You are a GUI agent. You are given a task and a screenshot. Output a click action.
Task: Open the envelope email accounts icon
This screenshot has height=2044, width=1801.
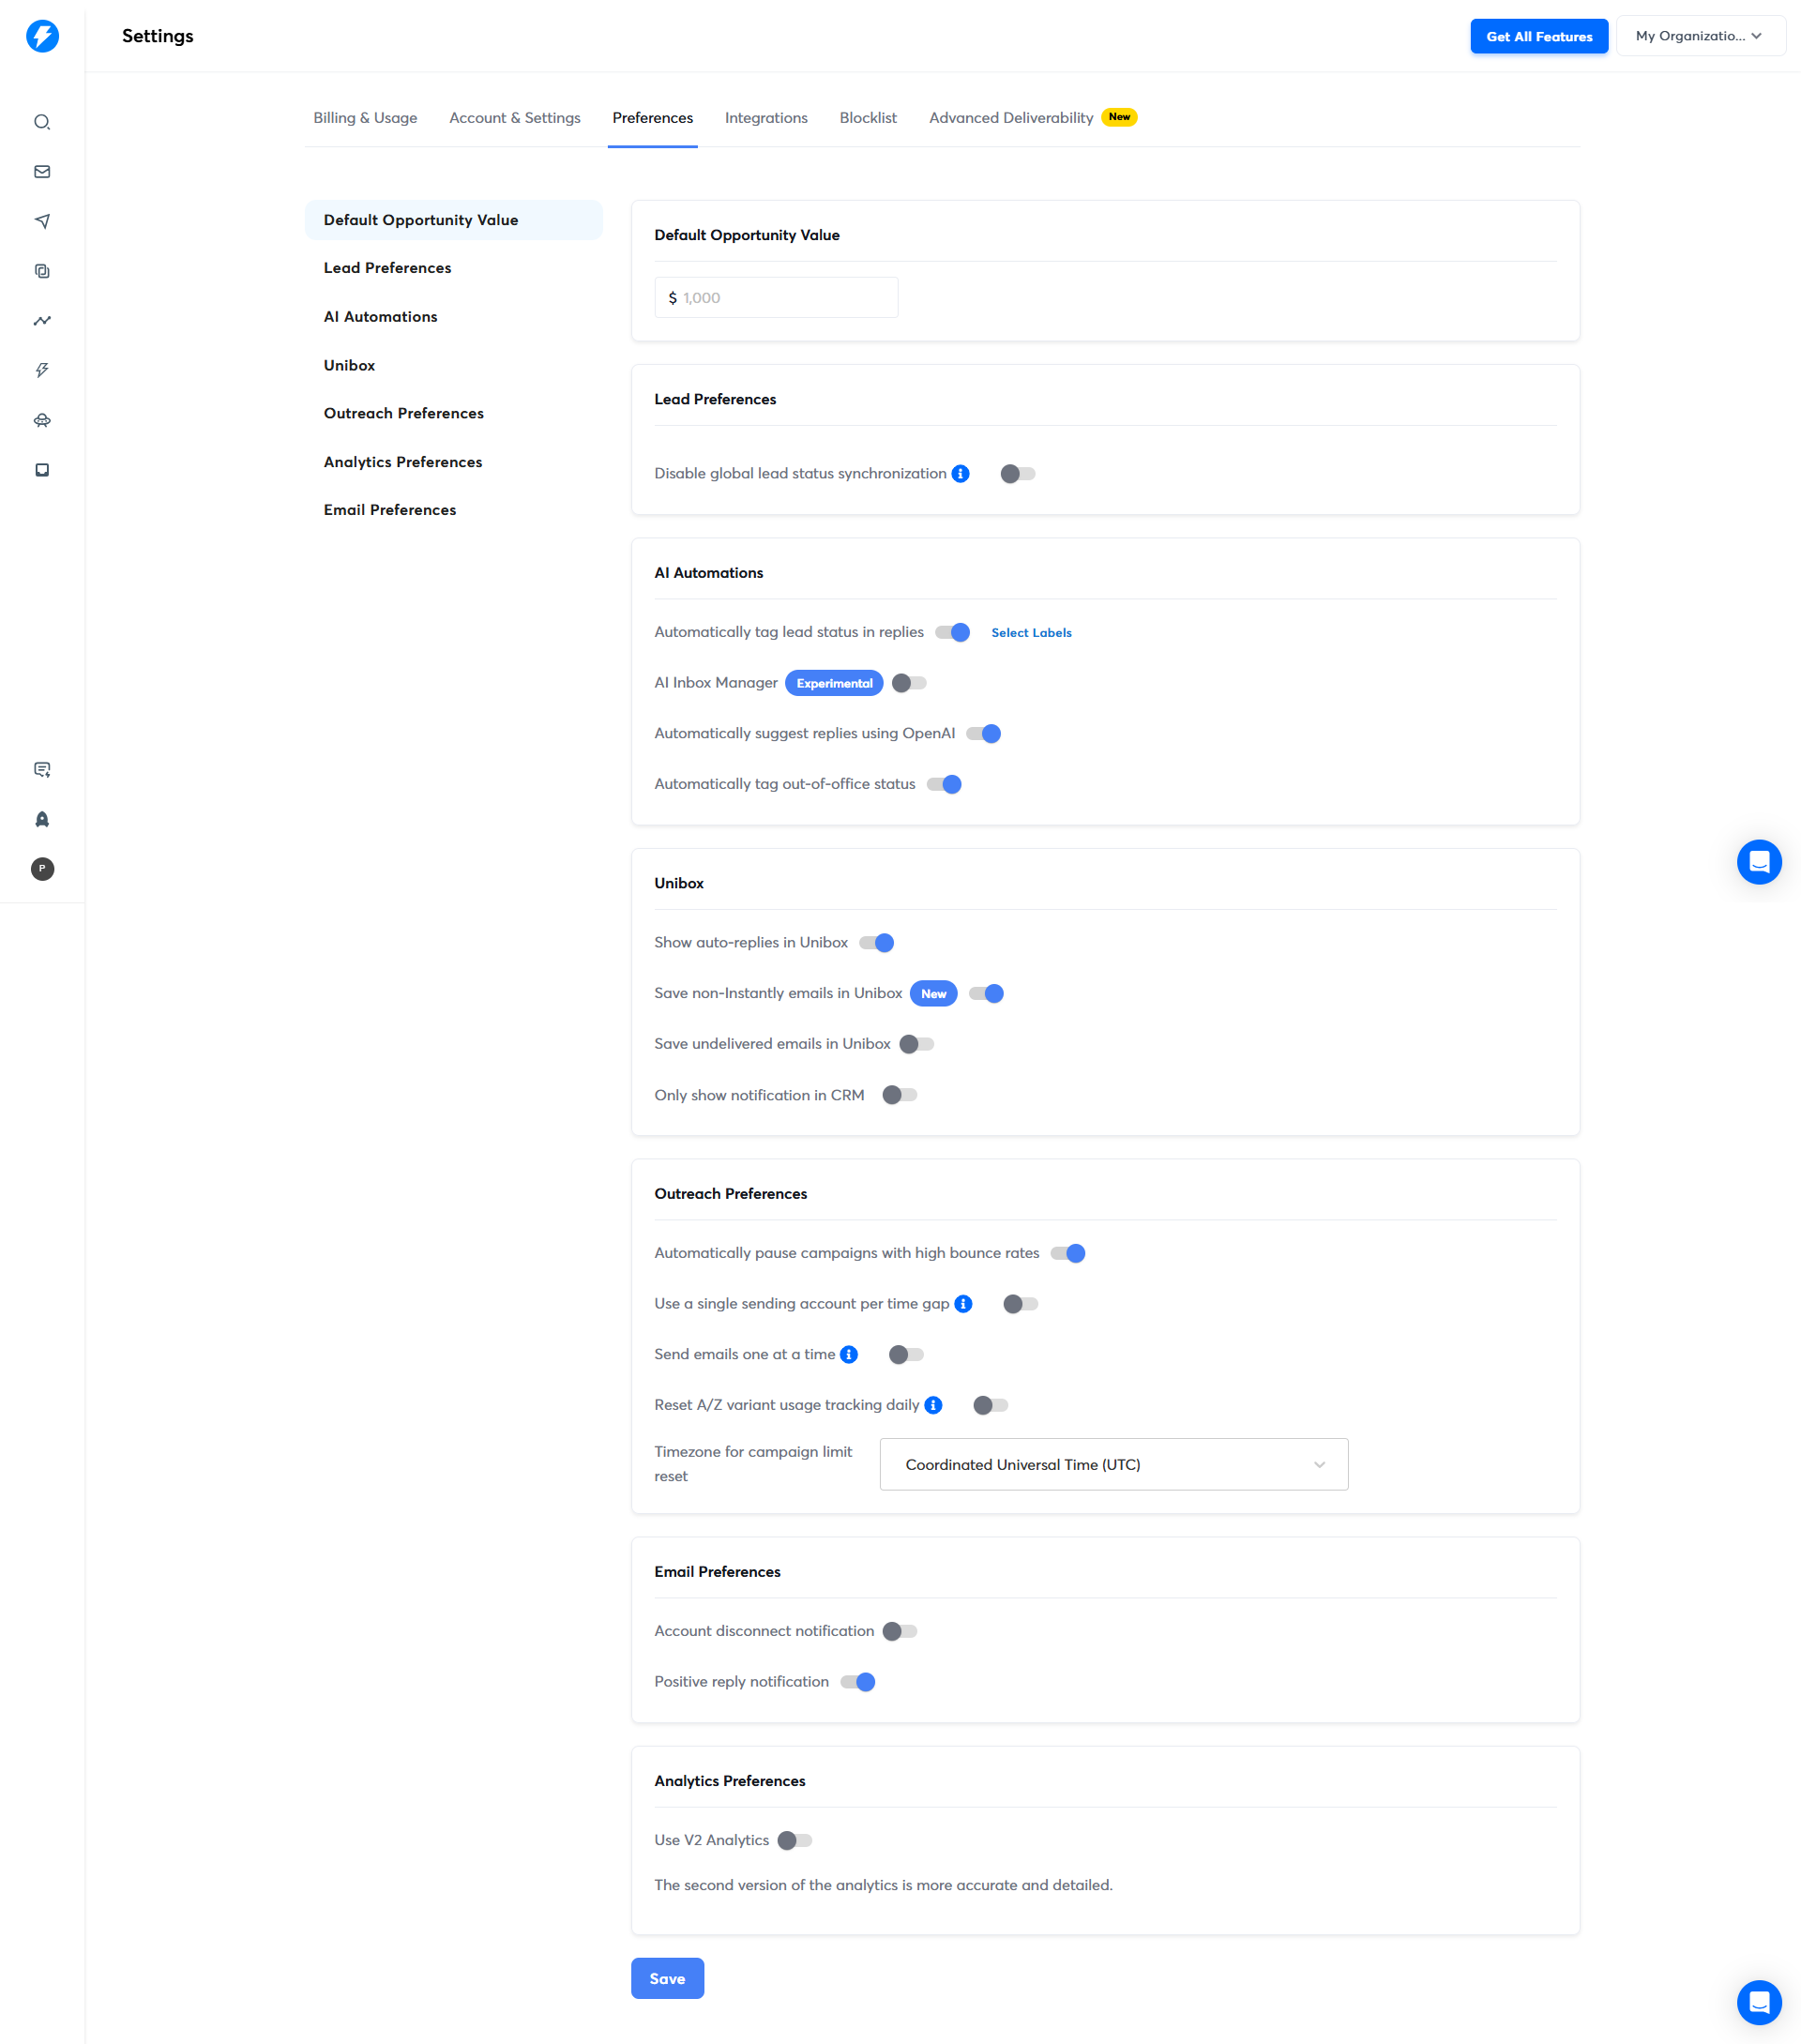(42, 172)
